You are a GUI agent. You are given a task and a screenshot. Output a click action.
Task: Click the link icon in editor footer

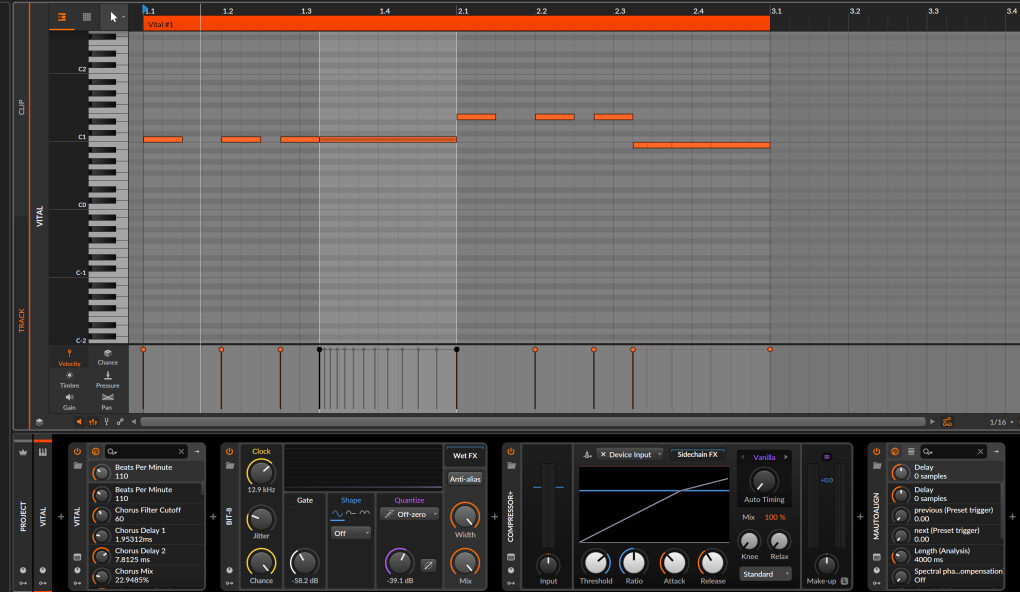pos(120,422)
